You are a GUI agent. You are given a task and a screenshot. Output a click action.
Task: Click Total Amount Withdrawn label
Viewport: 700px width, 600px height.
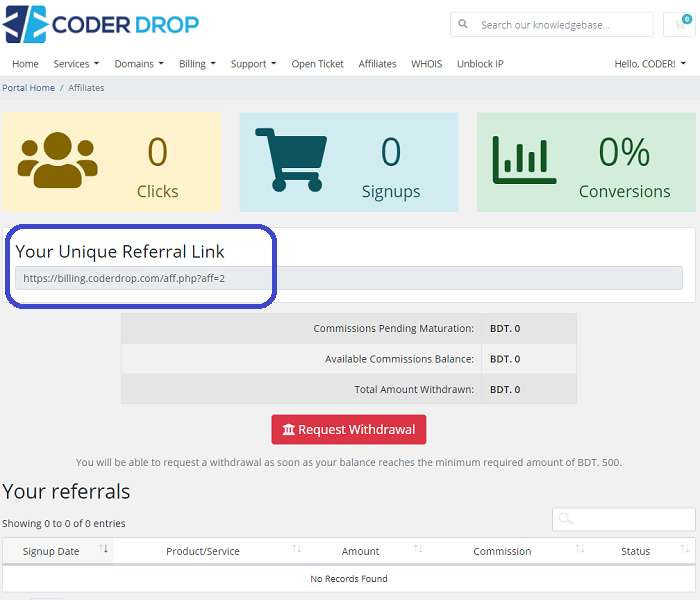coord(414,389)
